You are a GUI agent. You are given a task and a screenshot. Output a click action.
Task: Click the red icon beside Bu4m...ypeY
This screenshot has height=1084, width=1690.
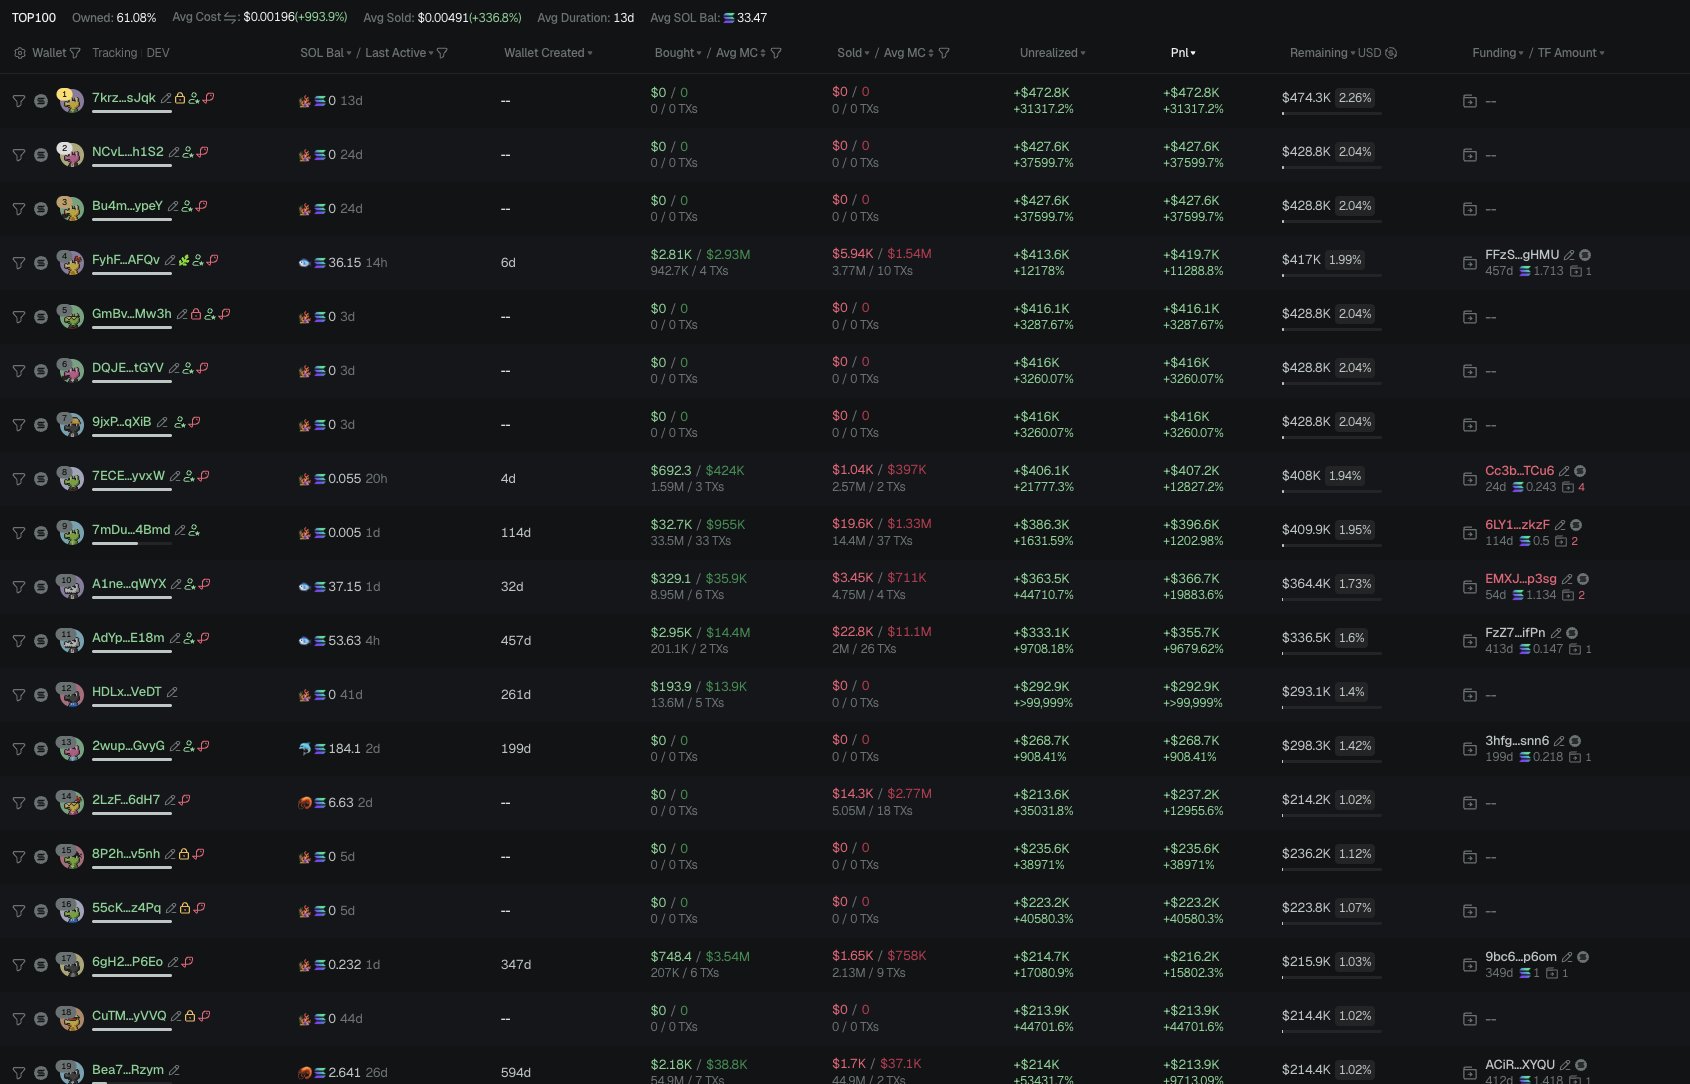point(202,206)
